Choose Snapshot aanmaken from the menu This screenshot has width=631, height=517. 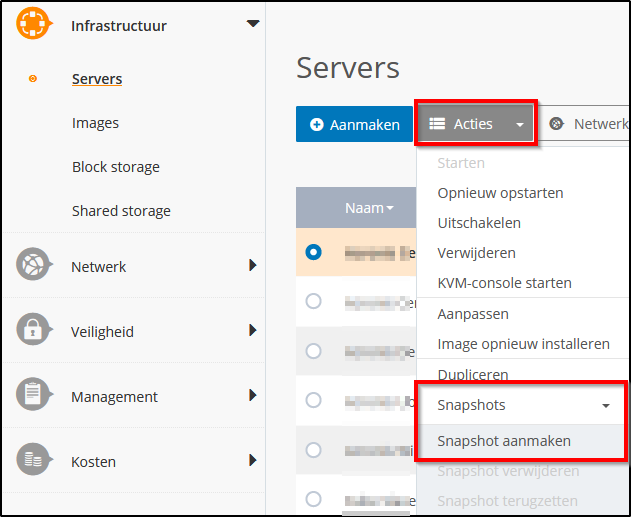504,441
